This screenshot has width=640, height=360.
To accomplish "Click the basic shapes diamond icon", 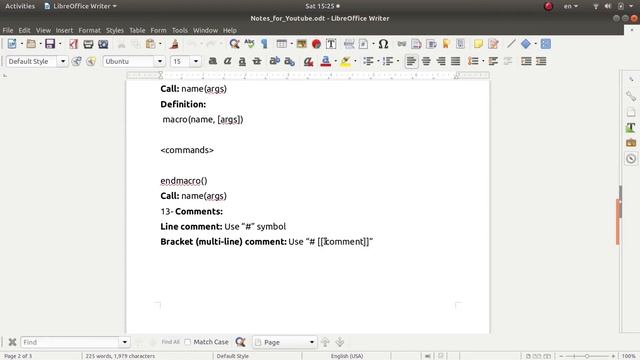I will click(x=526, y=44).
